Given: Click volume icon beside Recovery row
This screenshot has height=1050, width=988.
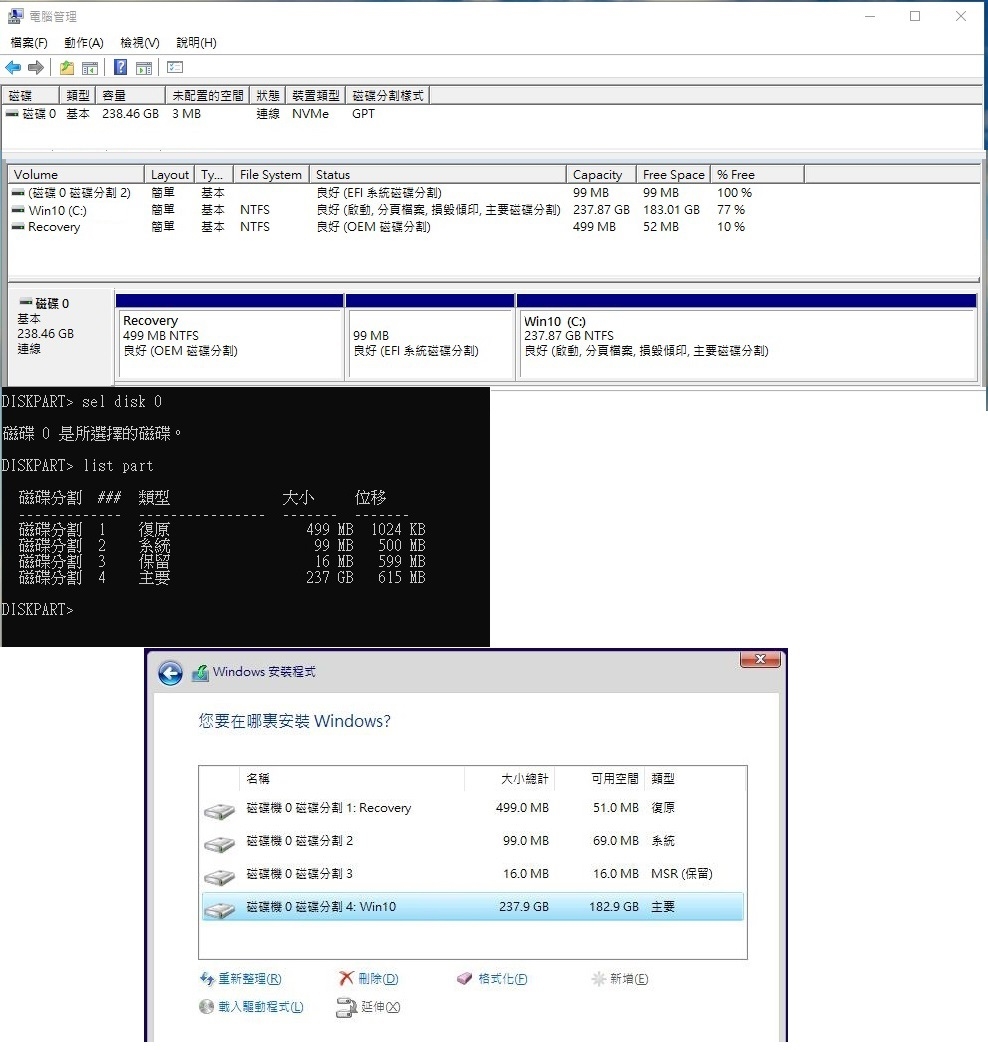Looking at the screenshot, I should pyautogui.click(x=18, y=227).
